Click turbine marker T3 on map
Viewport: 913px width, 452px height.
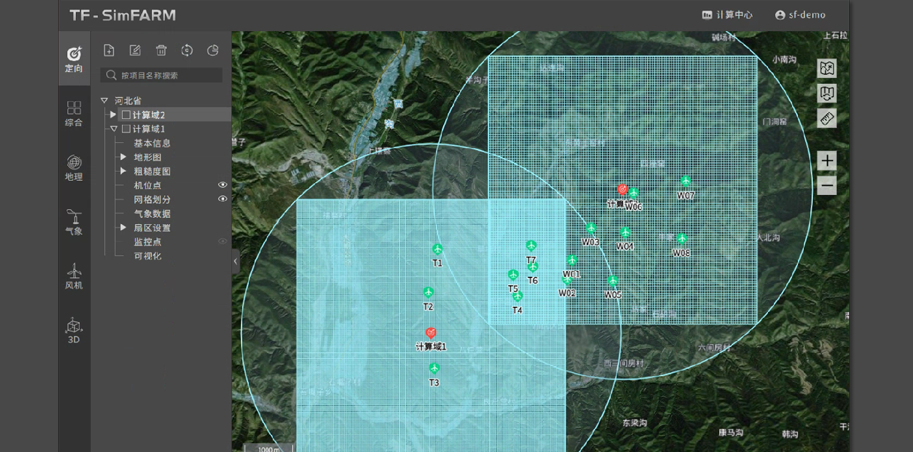tap(434, 369)
